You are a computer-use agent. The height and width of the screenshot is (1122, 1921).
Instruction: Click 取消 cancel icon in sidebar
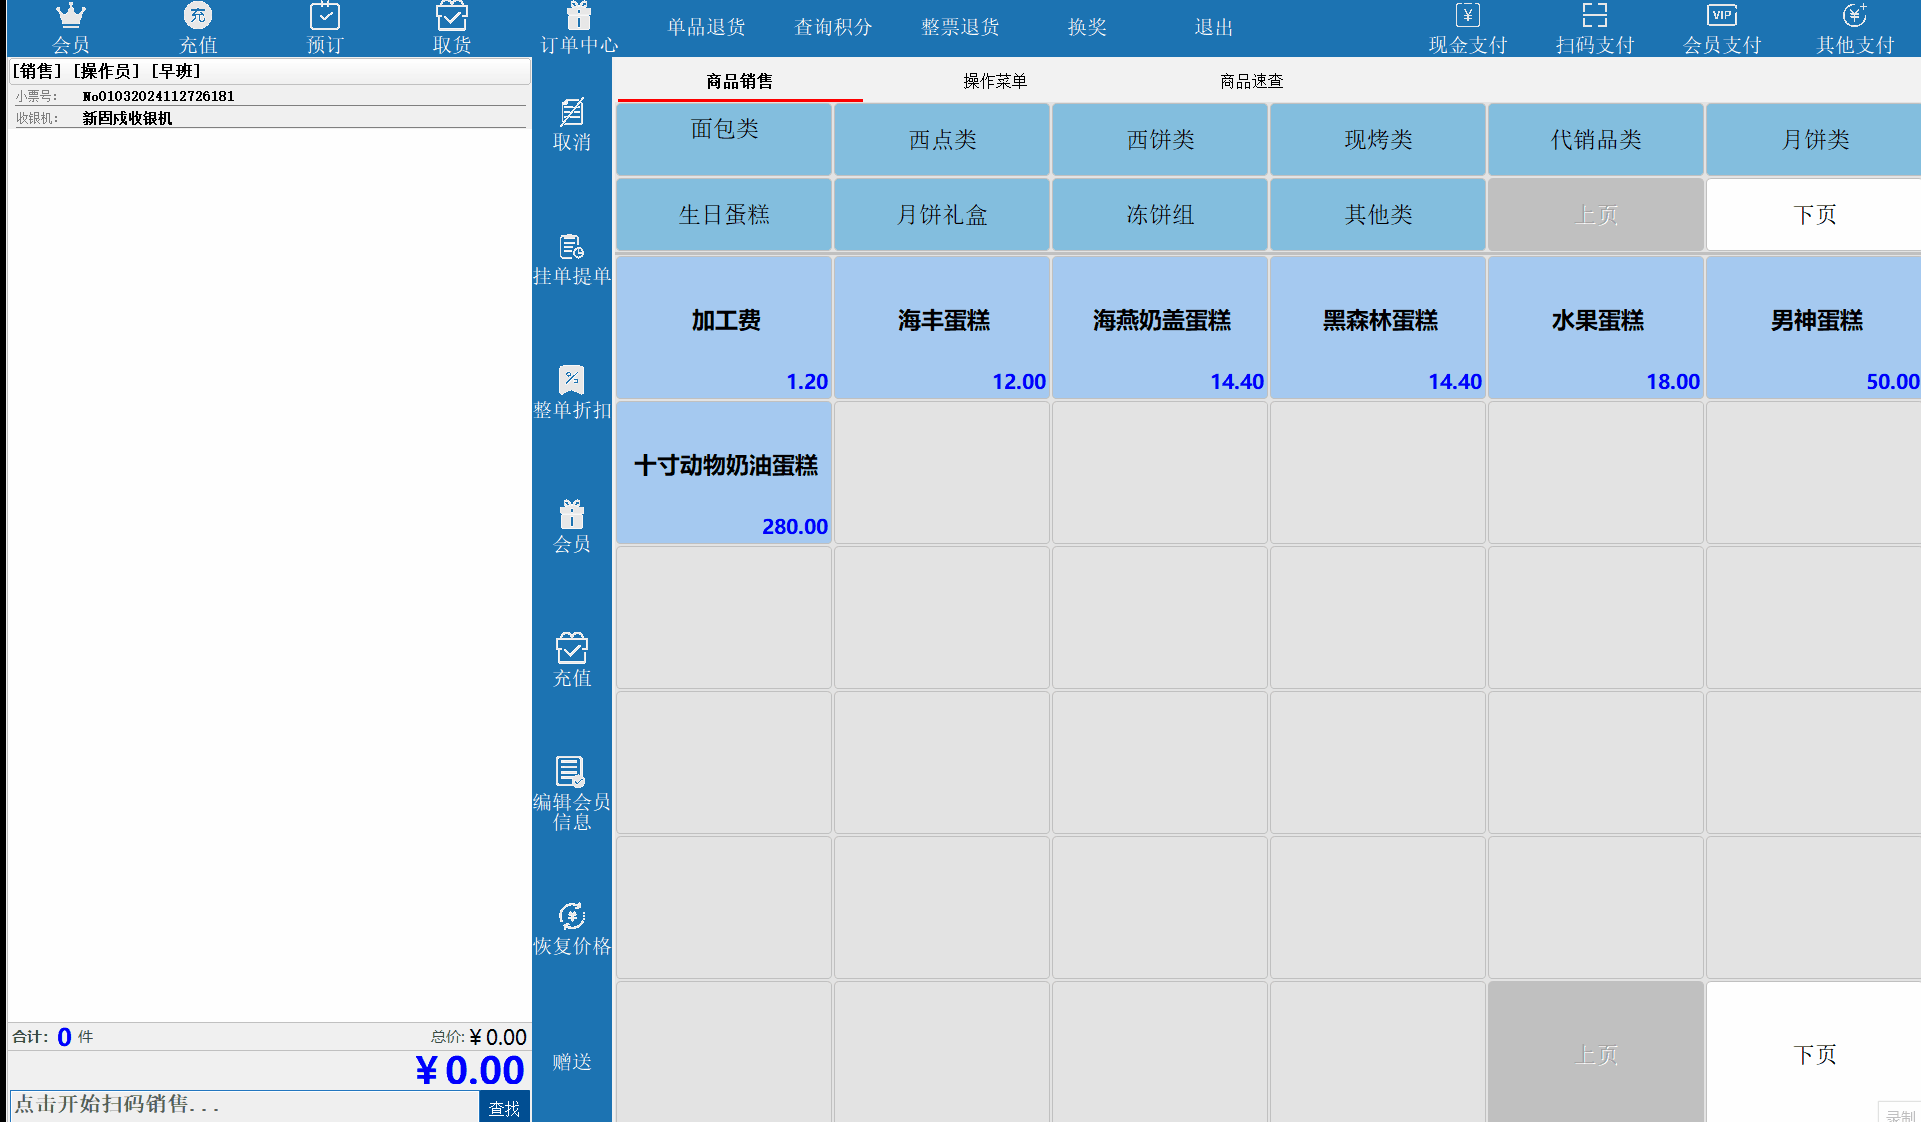[x=571, y=112]
